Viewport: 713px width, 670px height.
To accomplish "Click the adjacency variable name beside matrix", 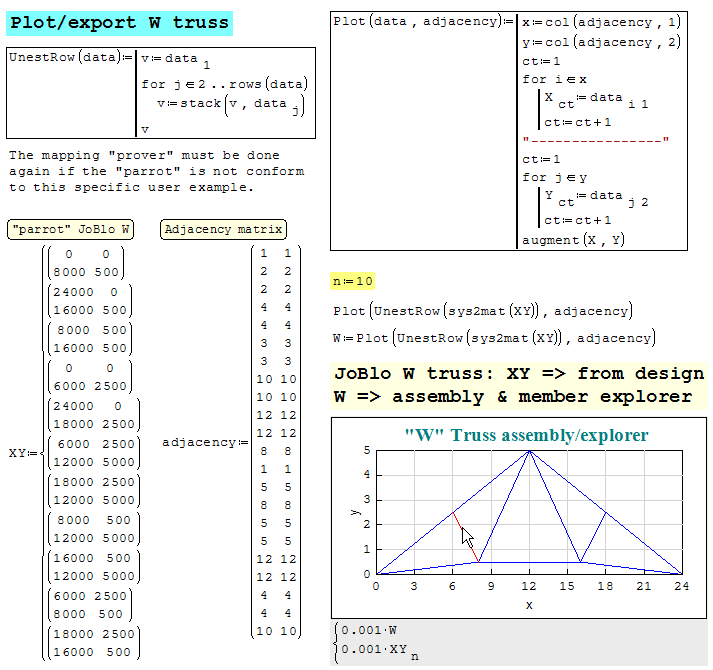I will [200, 442].
